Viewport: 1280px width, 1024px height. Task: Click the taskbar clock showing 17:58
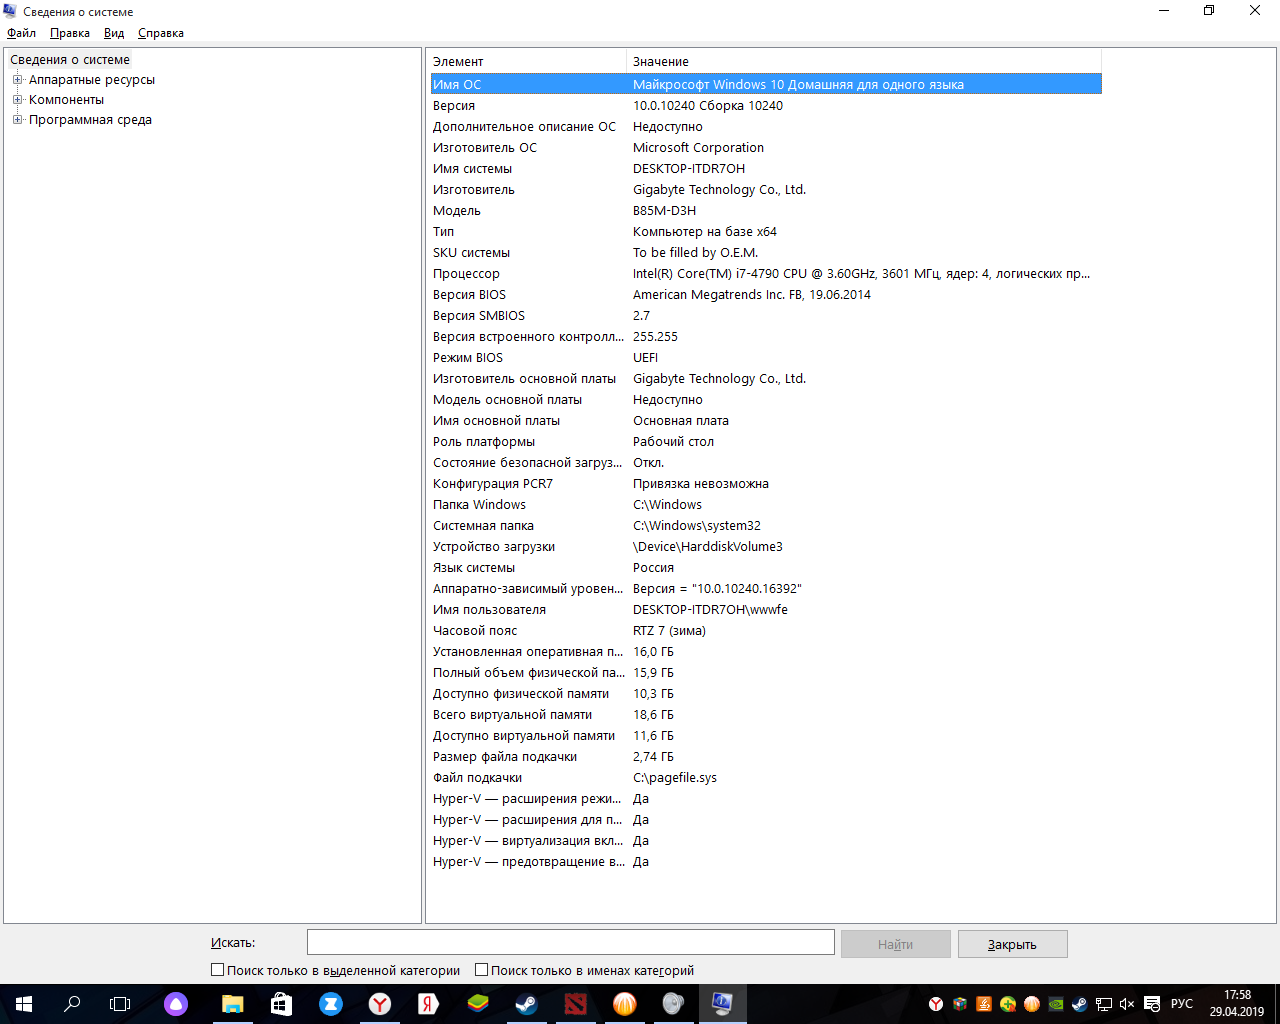click(1237, 1004)
